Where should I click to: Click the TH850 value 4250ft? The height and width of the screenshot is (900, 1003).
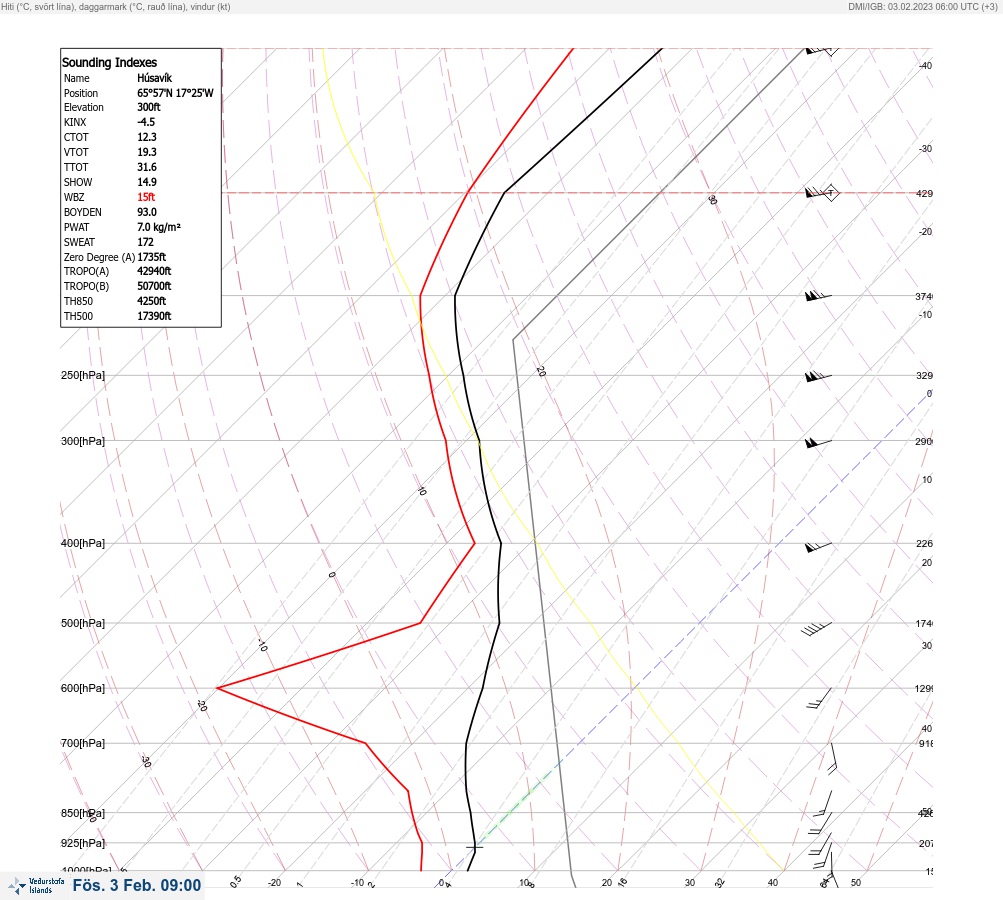point(152,301)
